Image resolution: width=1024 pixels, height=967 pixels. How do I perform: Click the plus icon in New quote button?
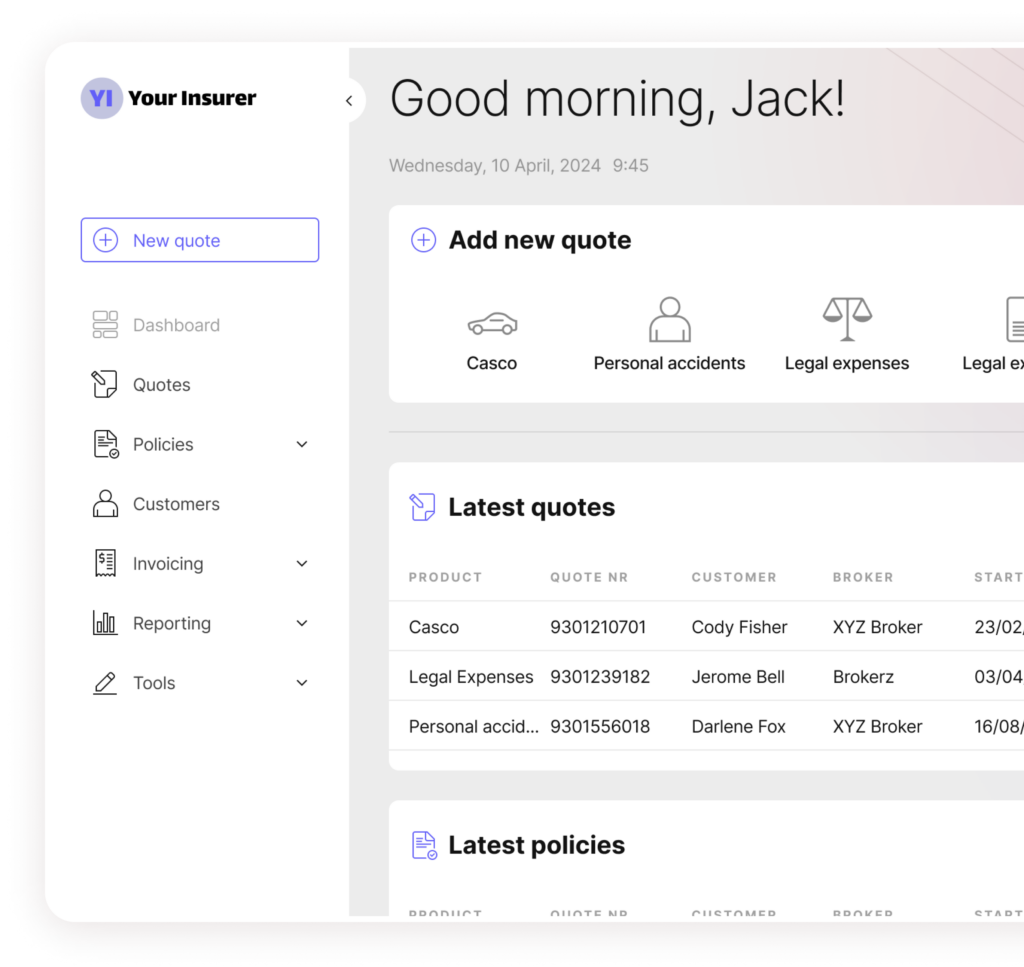pos(106,240)
